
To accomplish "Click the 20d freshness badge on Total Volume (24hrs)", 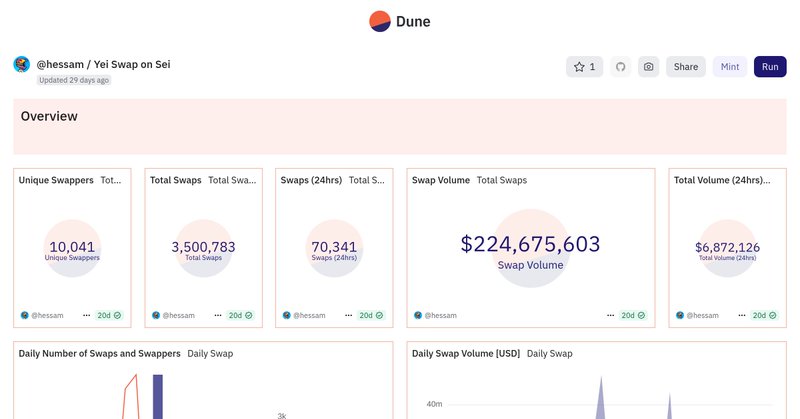I will point(764,315).
